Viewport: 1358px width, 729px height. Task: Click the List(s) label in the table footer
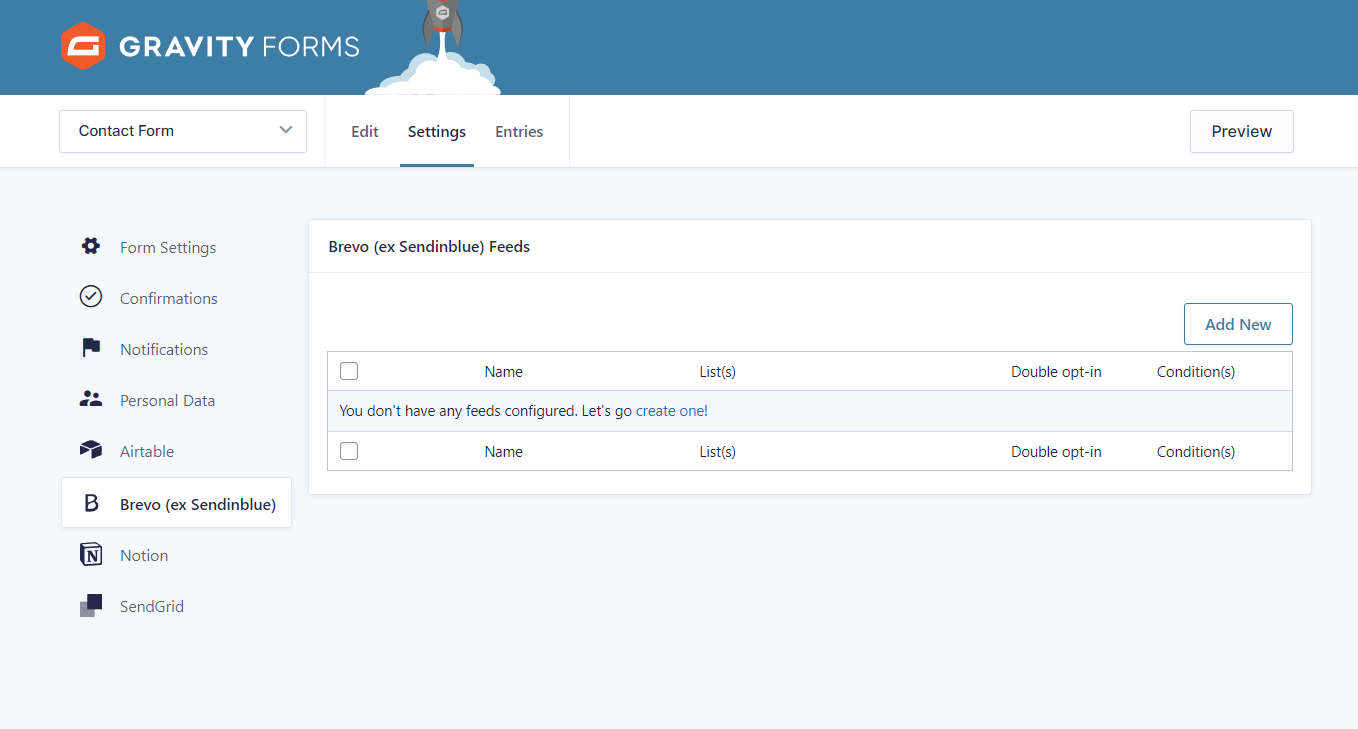(x=718, y=451)
